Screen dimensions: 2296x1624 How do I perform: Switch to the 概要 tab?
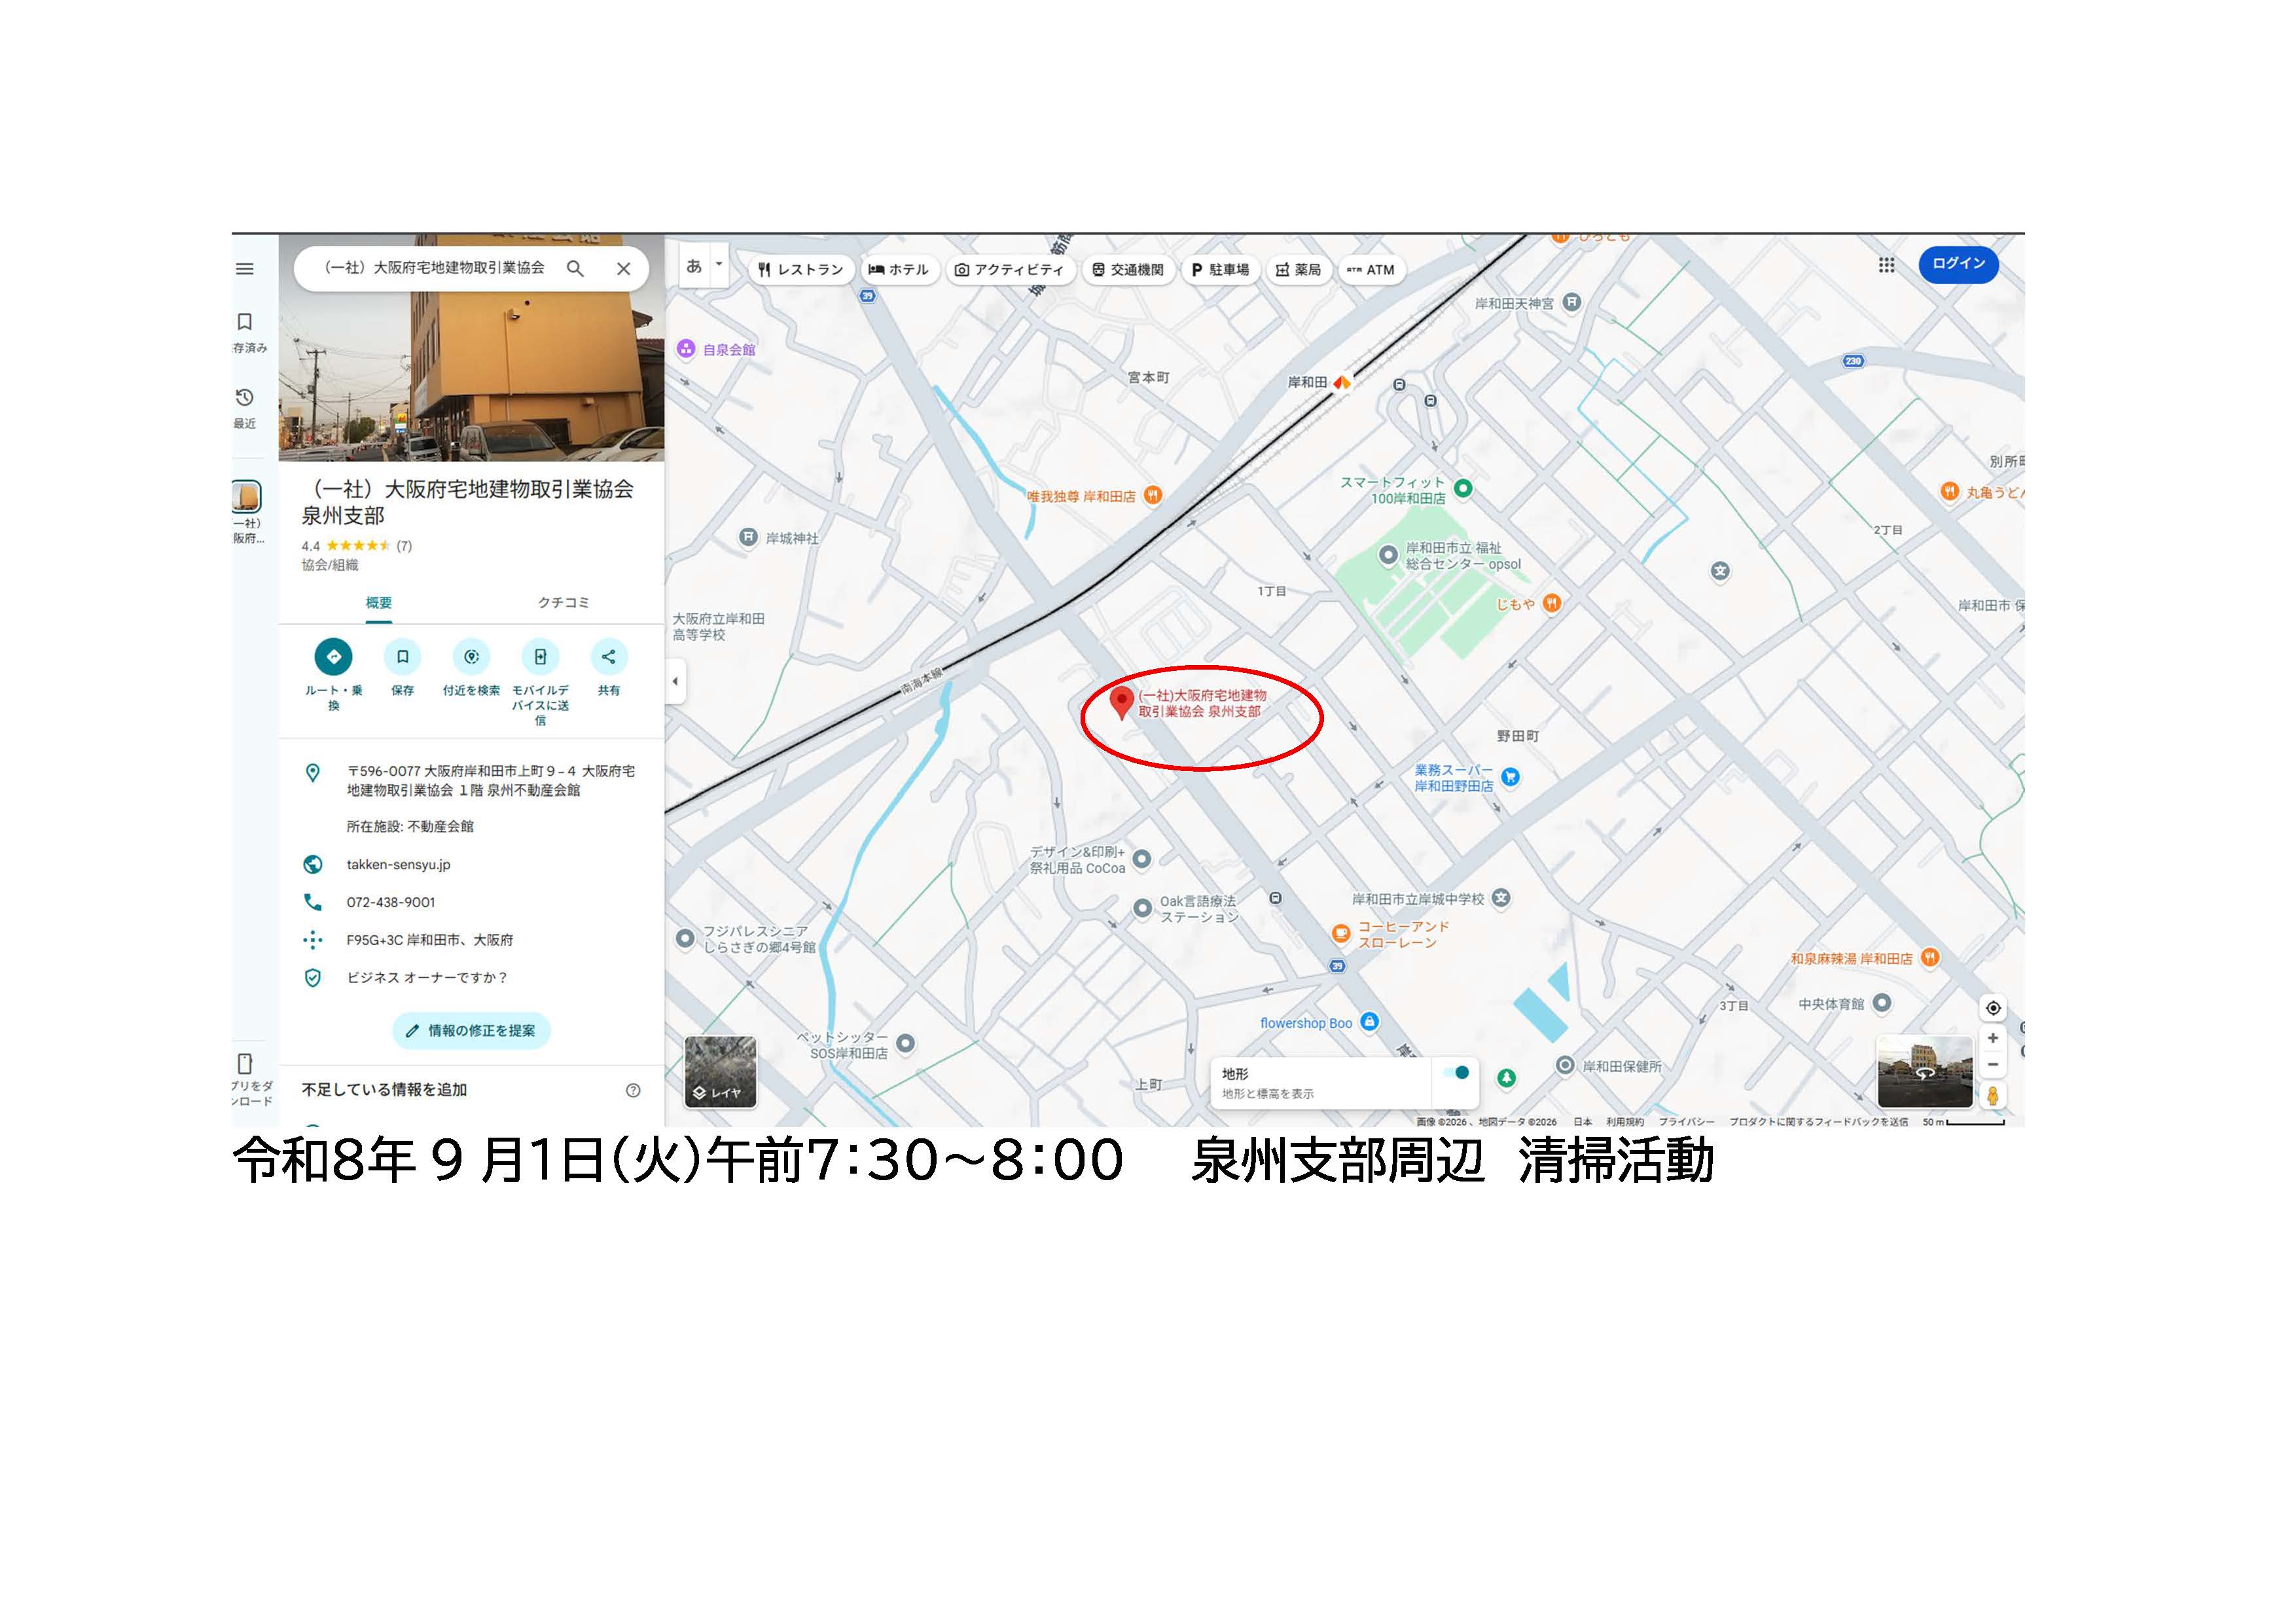(379, 603)
